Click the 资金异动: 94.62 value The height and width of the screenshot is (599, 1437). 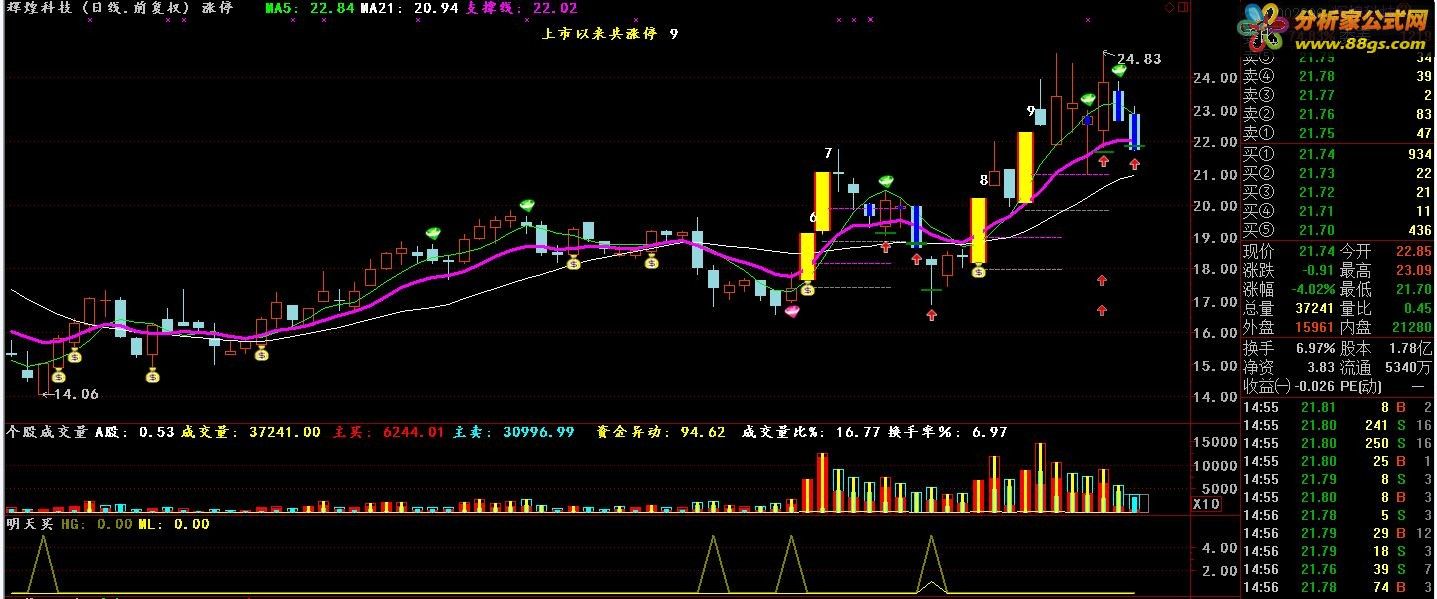661,432
